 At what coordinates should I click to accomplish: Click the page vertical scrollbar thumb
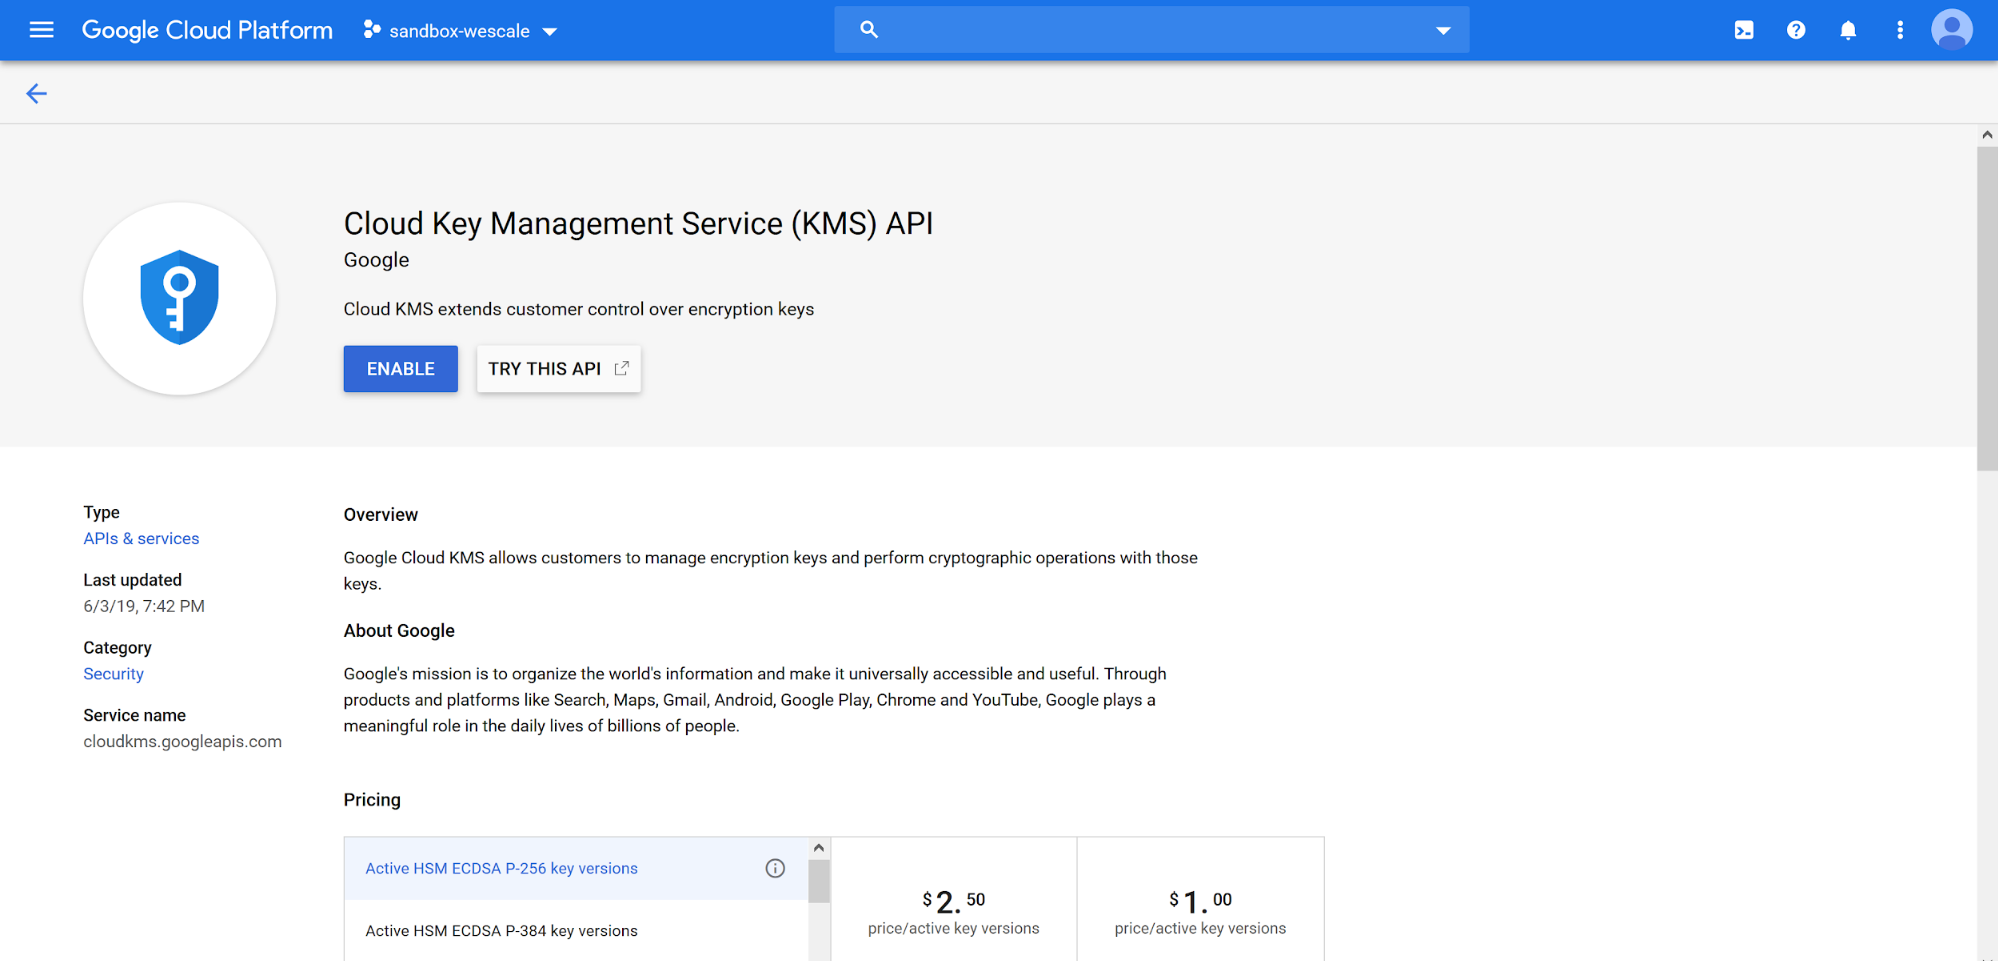[x=1987, y=308]
